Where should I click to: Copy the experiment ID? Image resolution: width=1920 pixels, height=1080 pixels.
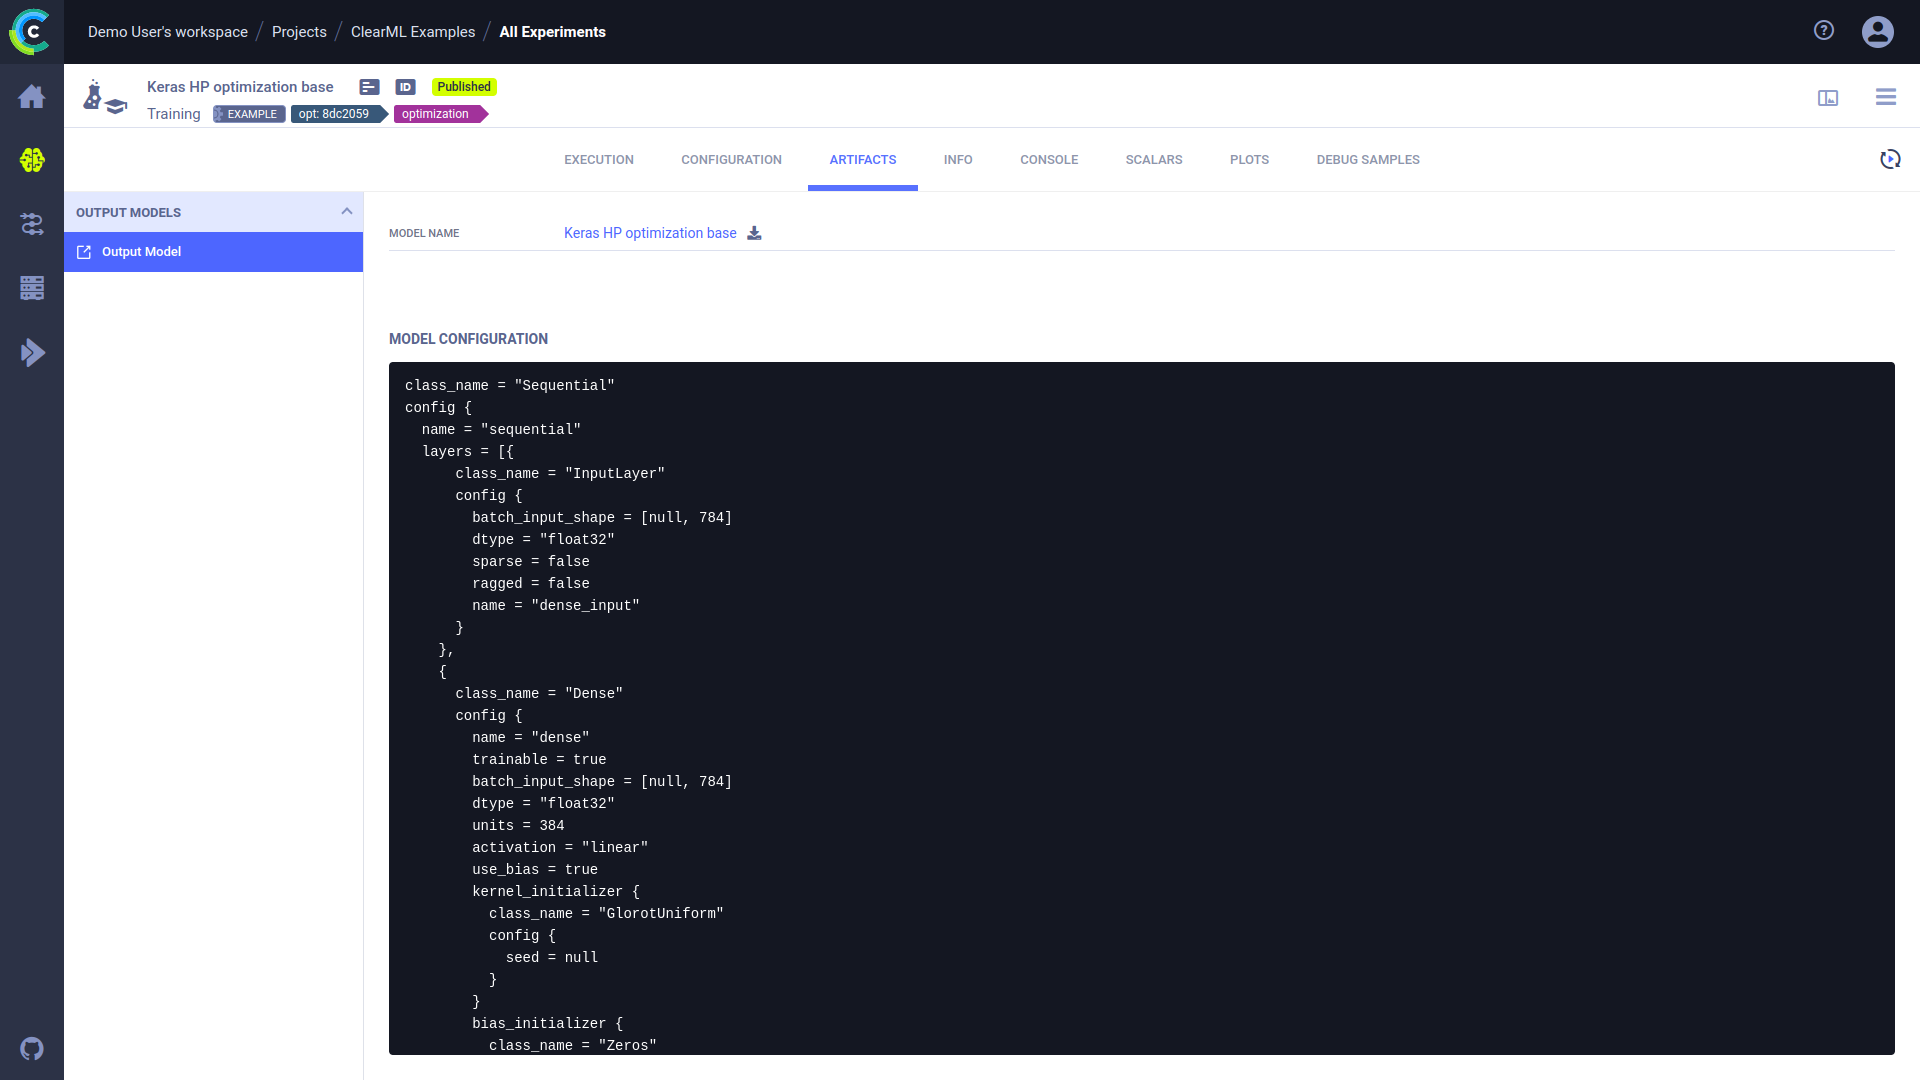click(405, 87)
